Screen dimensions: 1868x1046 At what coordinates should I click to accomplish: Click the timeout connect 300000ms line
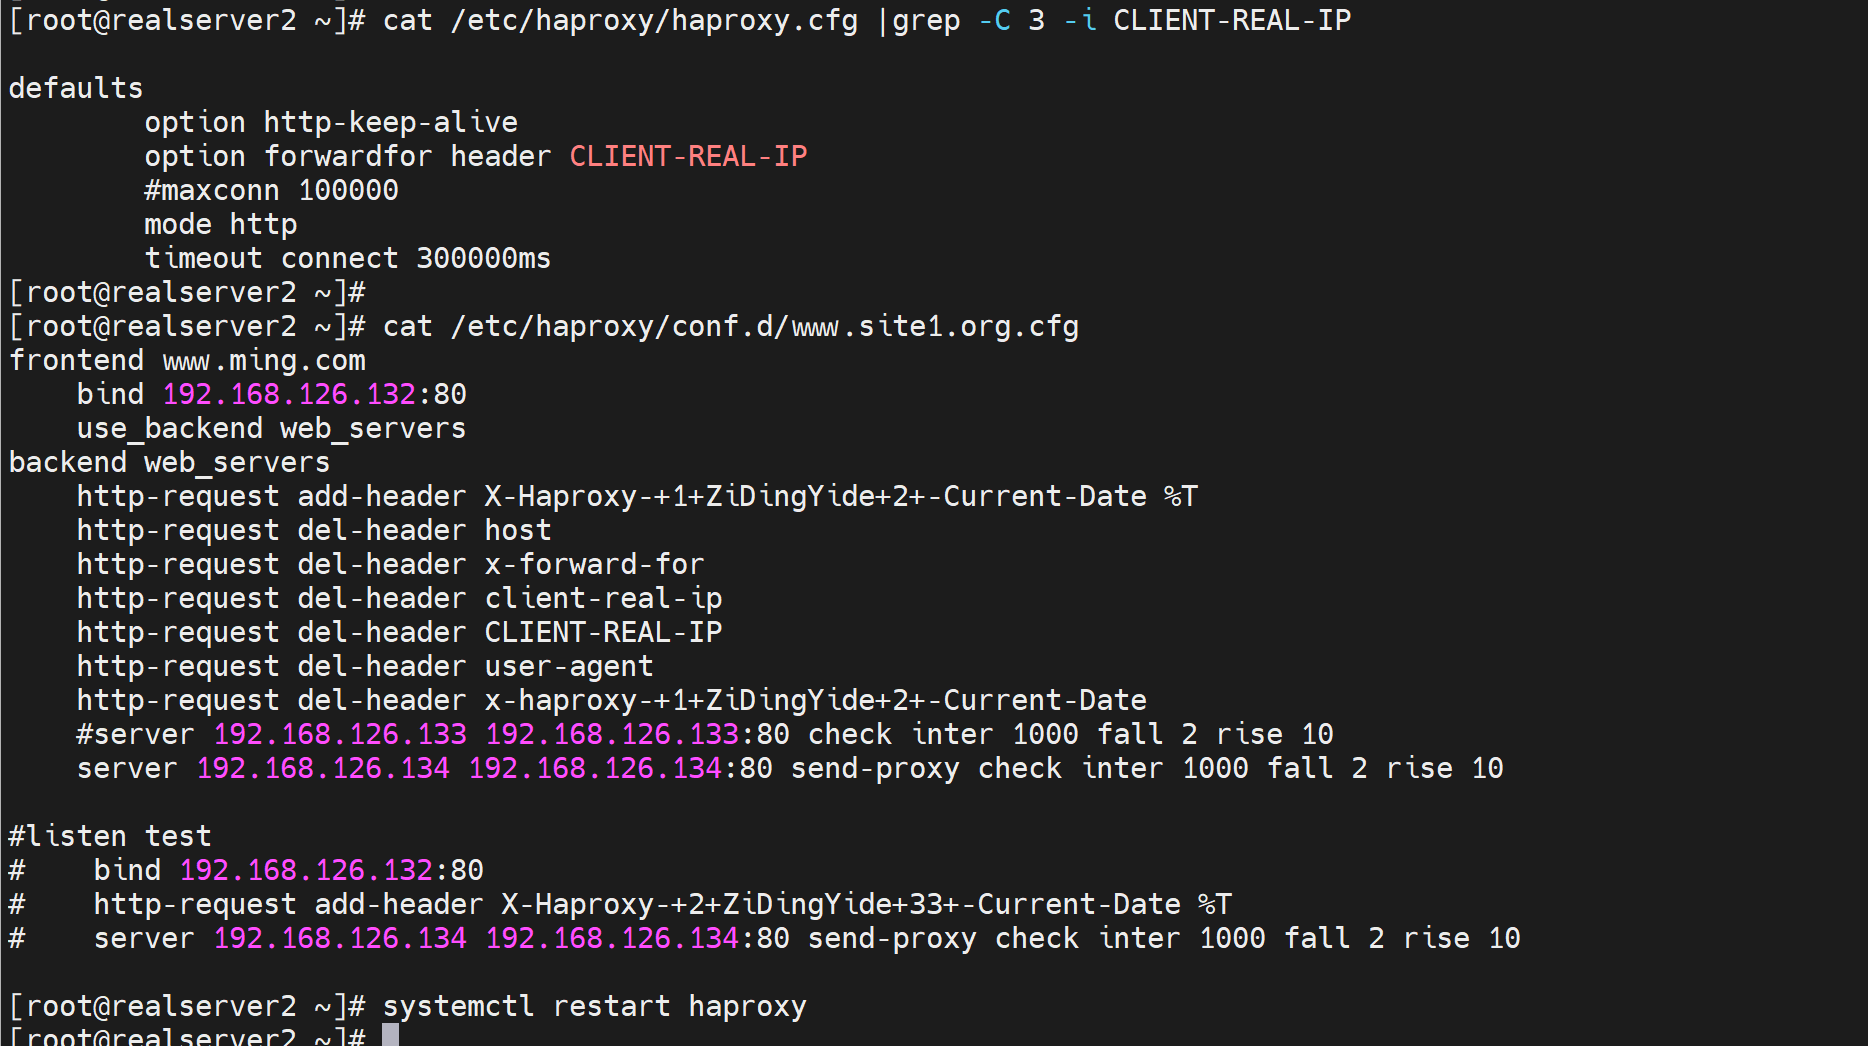pos(347,258)
